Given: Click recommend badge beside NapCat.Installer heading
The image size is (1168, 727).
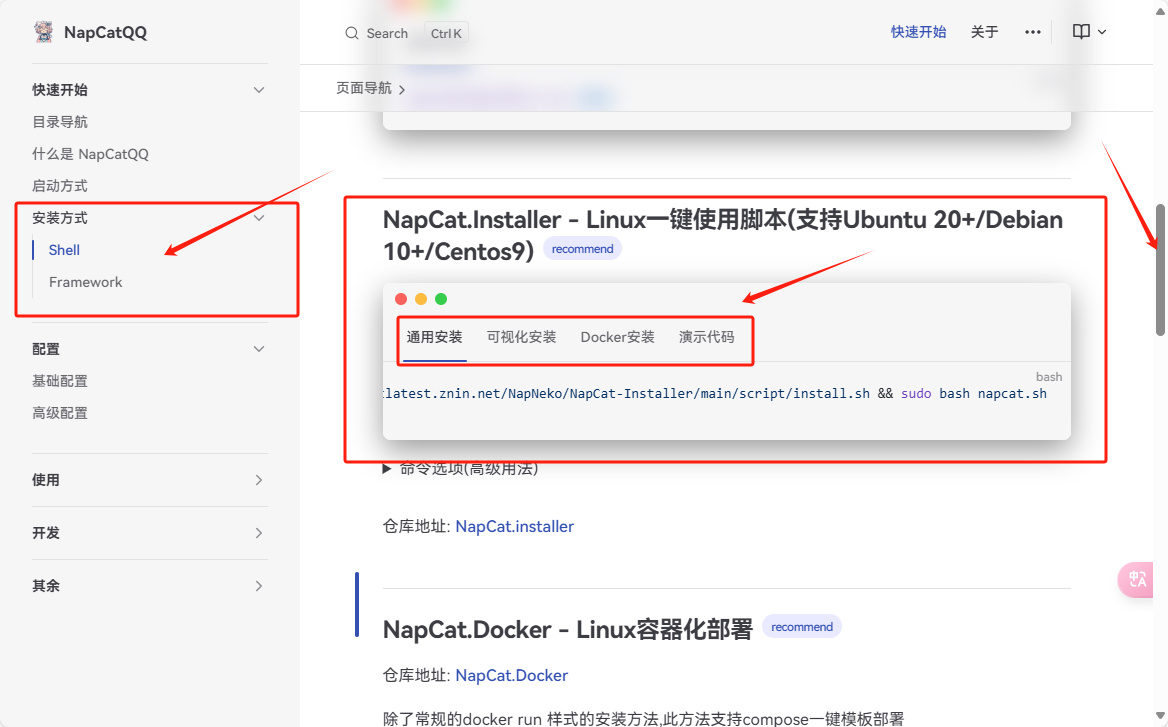Looking at the screenshot, I should (x=583, y=249).
